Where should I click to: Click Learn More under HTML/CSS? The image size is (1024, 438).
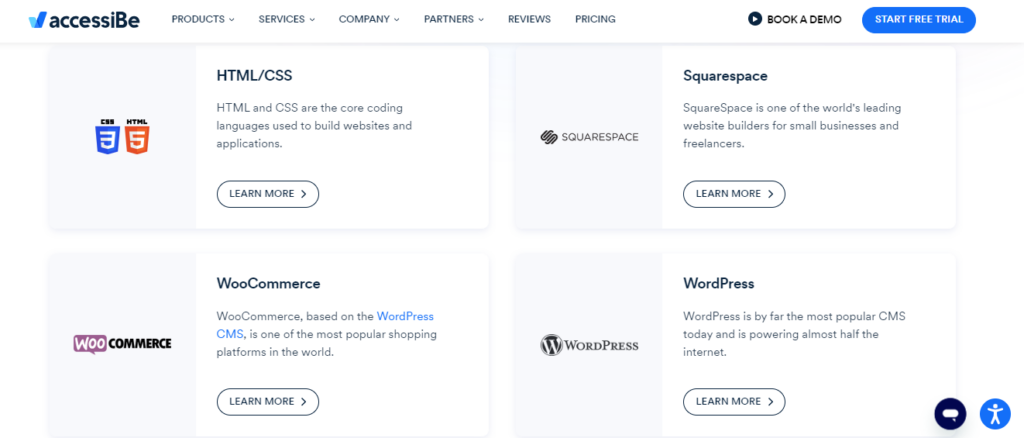click(x=268, y=194)
